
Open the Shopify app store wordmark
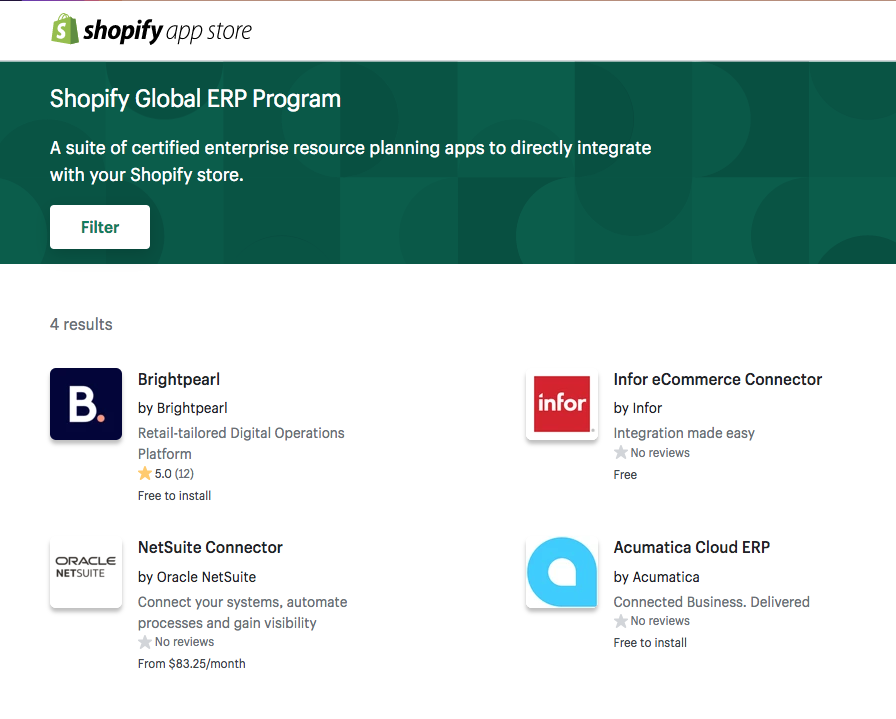click(167, 31)
